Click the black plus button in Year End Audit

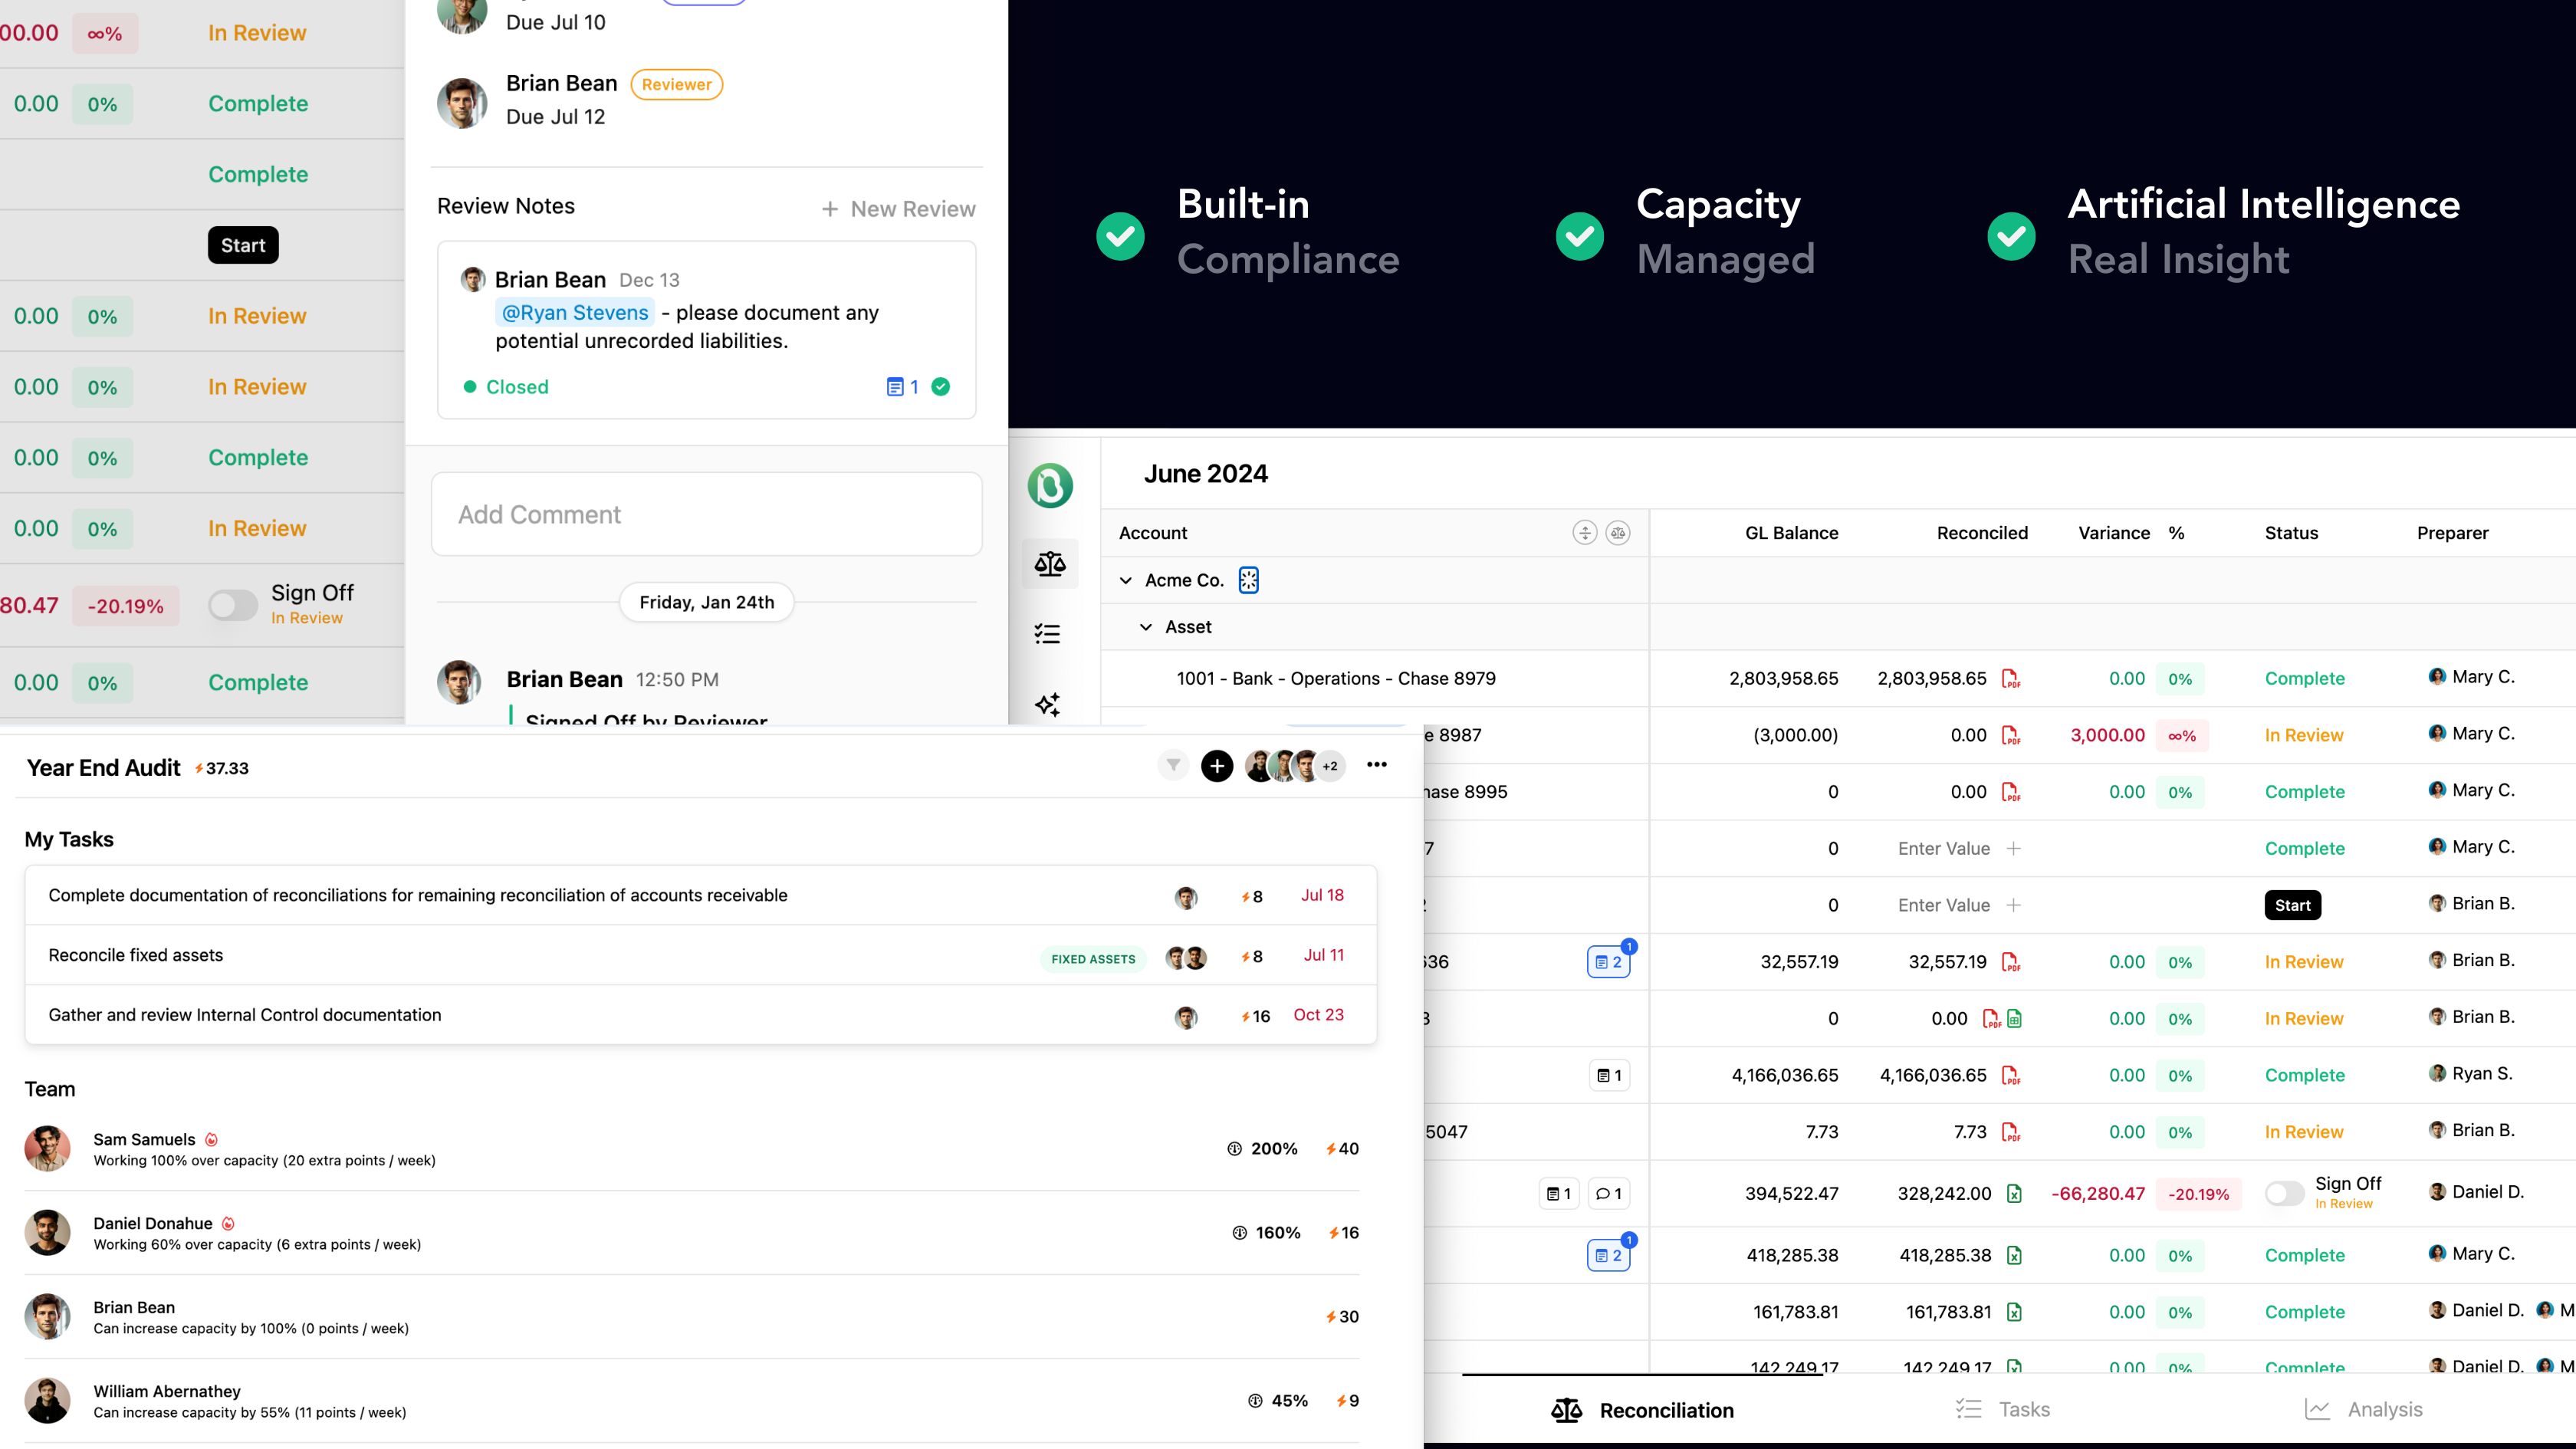(1217, 767)
